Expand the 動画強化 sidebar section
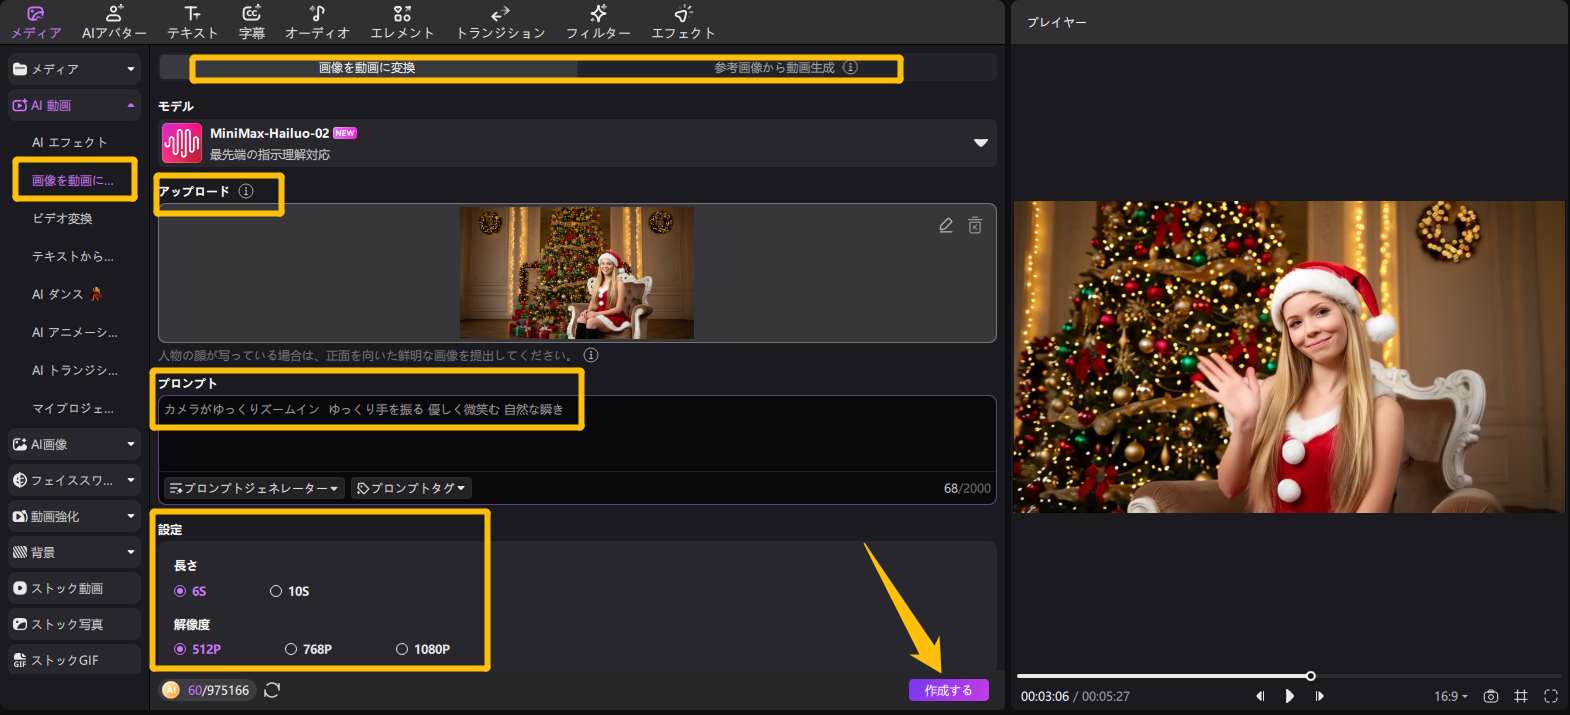Viewport: 1570px width, 715px height. (x=74, y=516)
